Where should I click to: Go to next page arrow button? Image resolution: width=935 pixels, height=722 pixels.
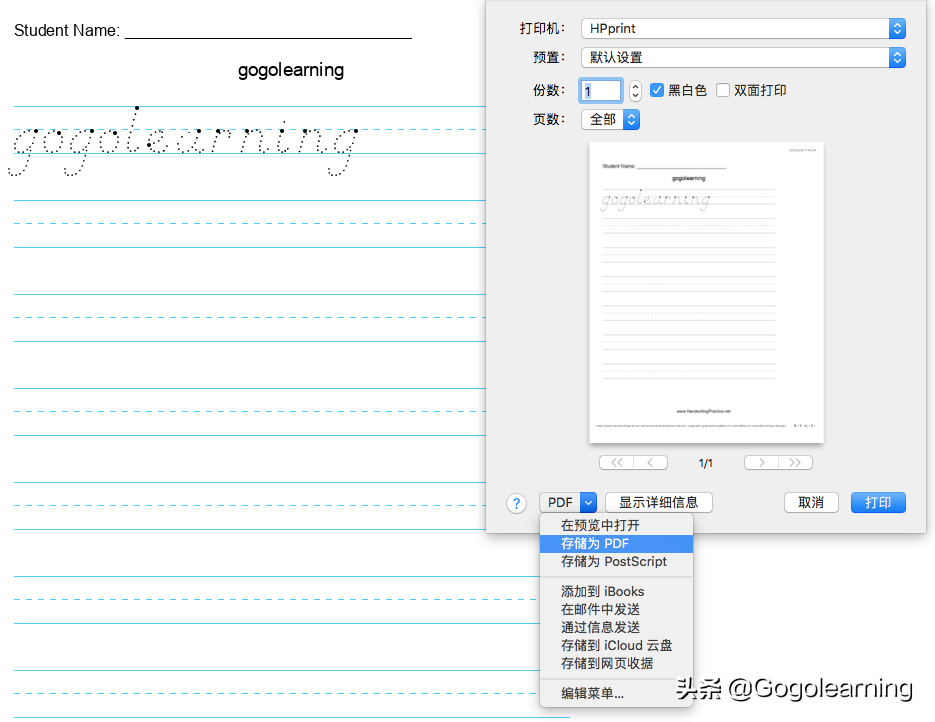pyautogui.click(x=761, y=463)
